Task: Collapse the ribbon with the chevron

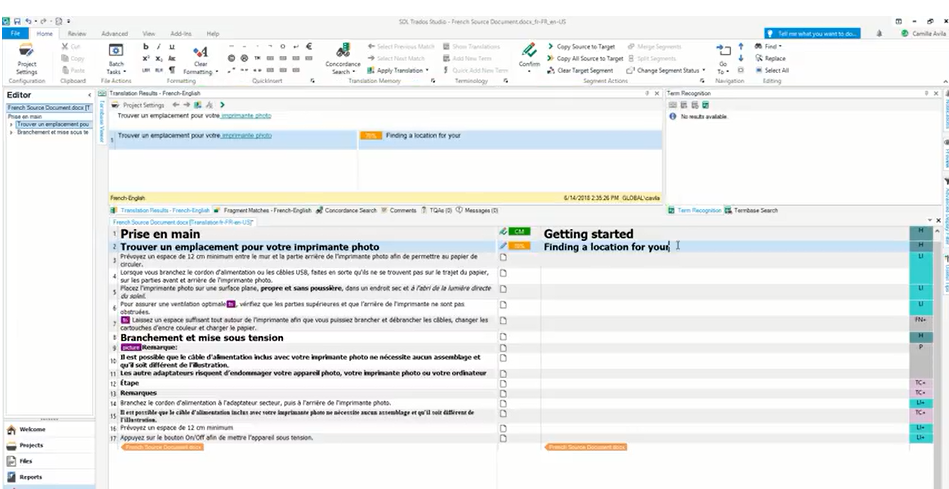Action: pos(945,81)
